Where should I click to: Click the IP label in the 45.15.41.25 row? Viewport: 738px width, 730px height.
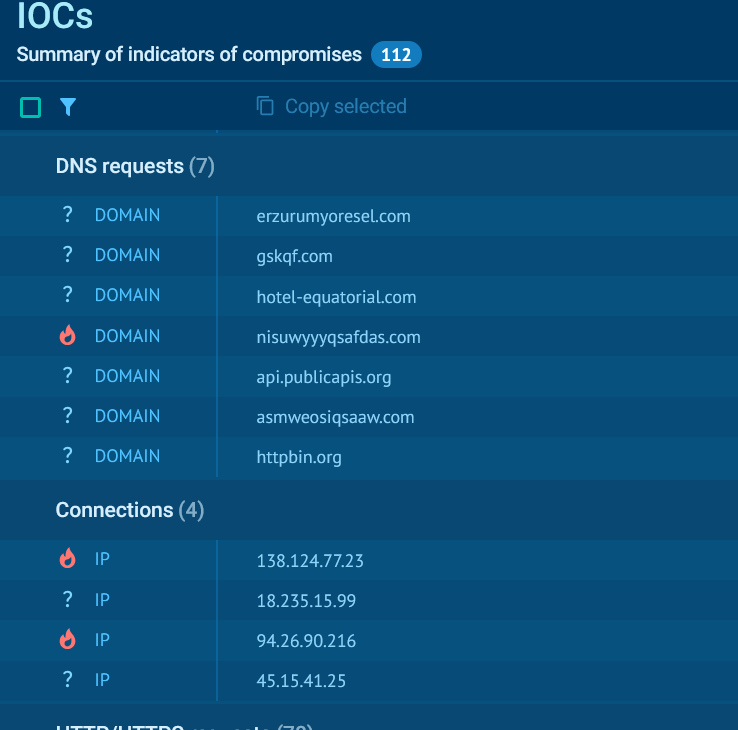pos(102,680)
